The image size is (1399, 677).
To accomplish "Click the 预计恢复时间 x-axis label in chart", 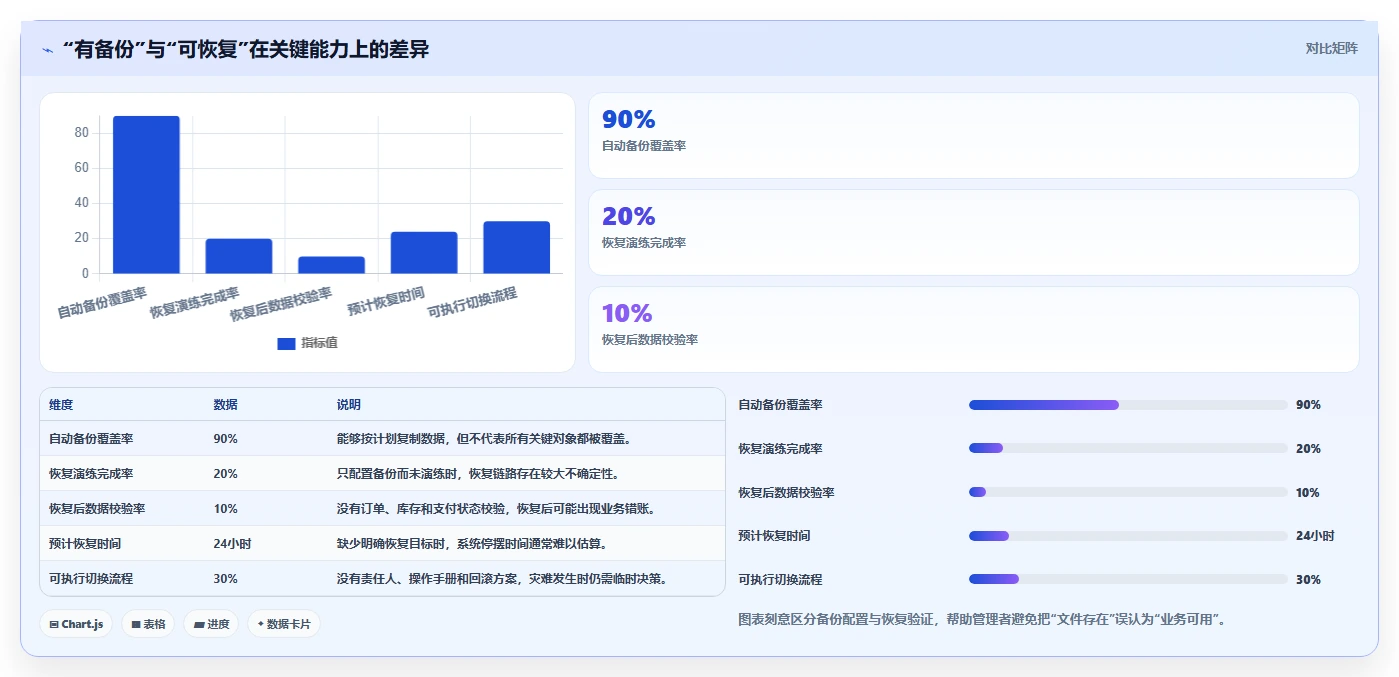I will pos(386,301).
